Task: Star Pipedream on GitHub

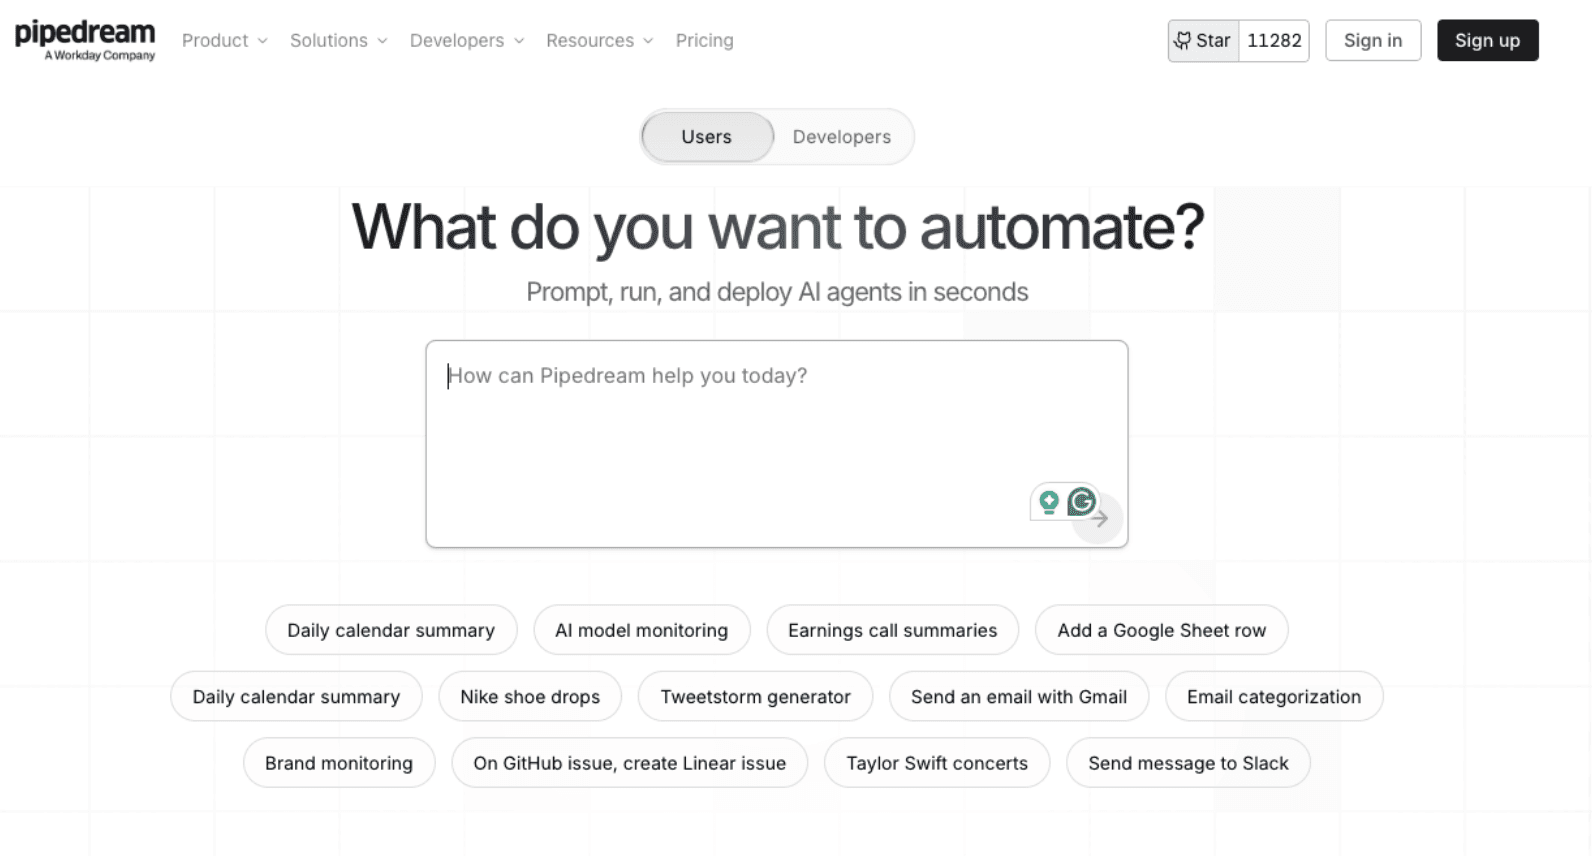Action: (1204, 41)
